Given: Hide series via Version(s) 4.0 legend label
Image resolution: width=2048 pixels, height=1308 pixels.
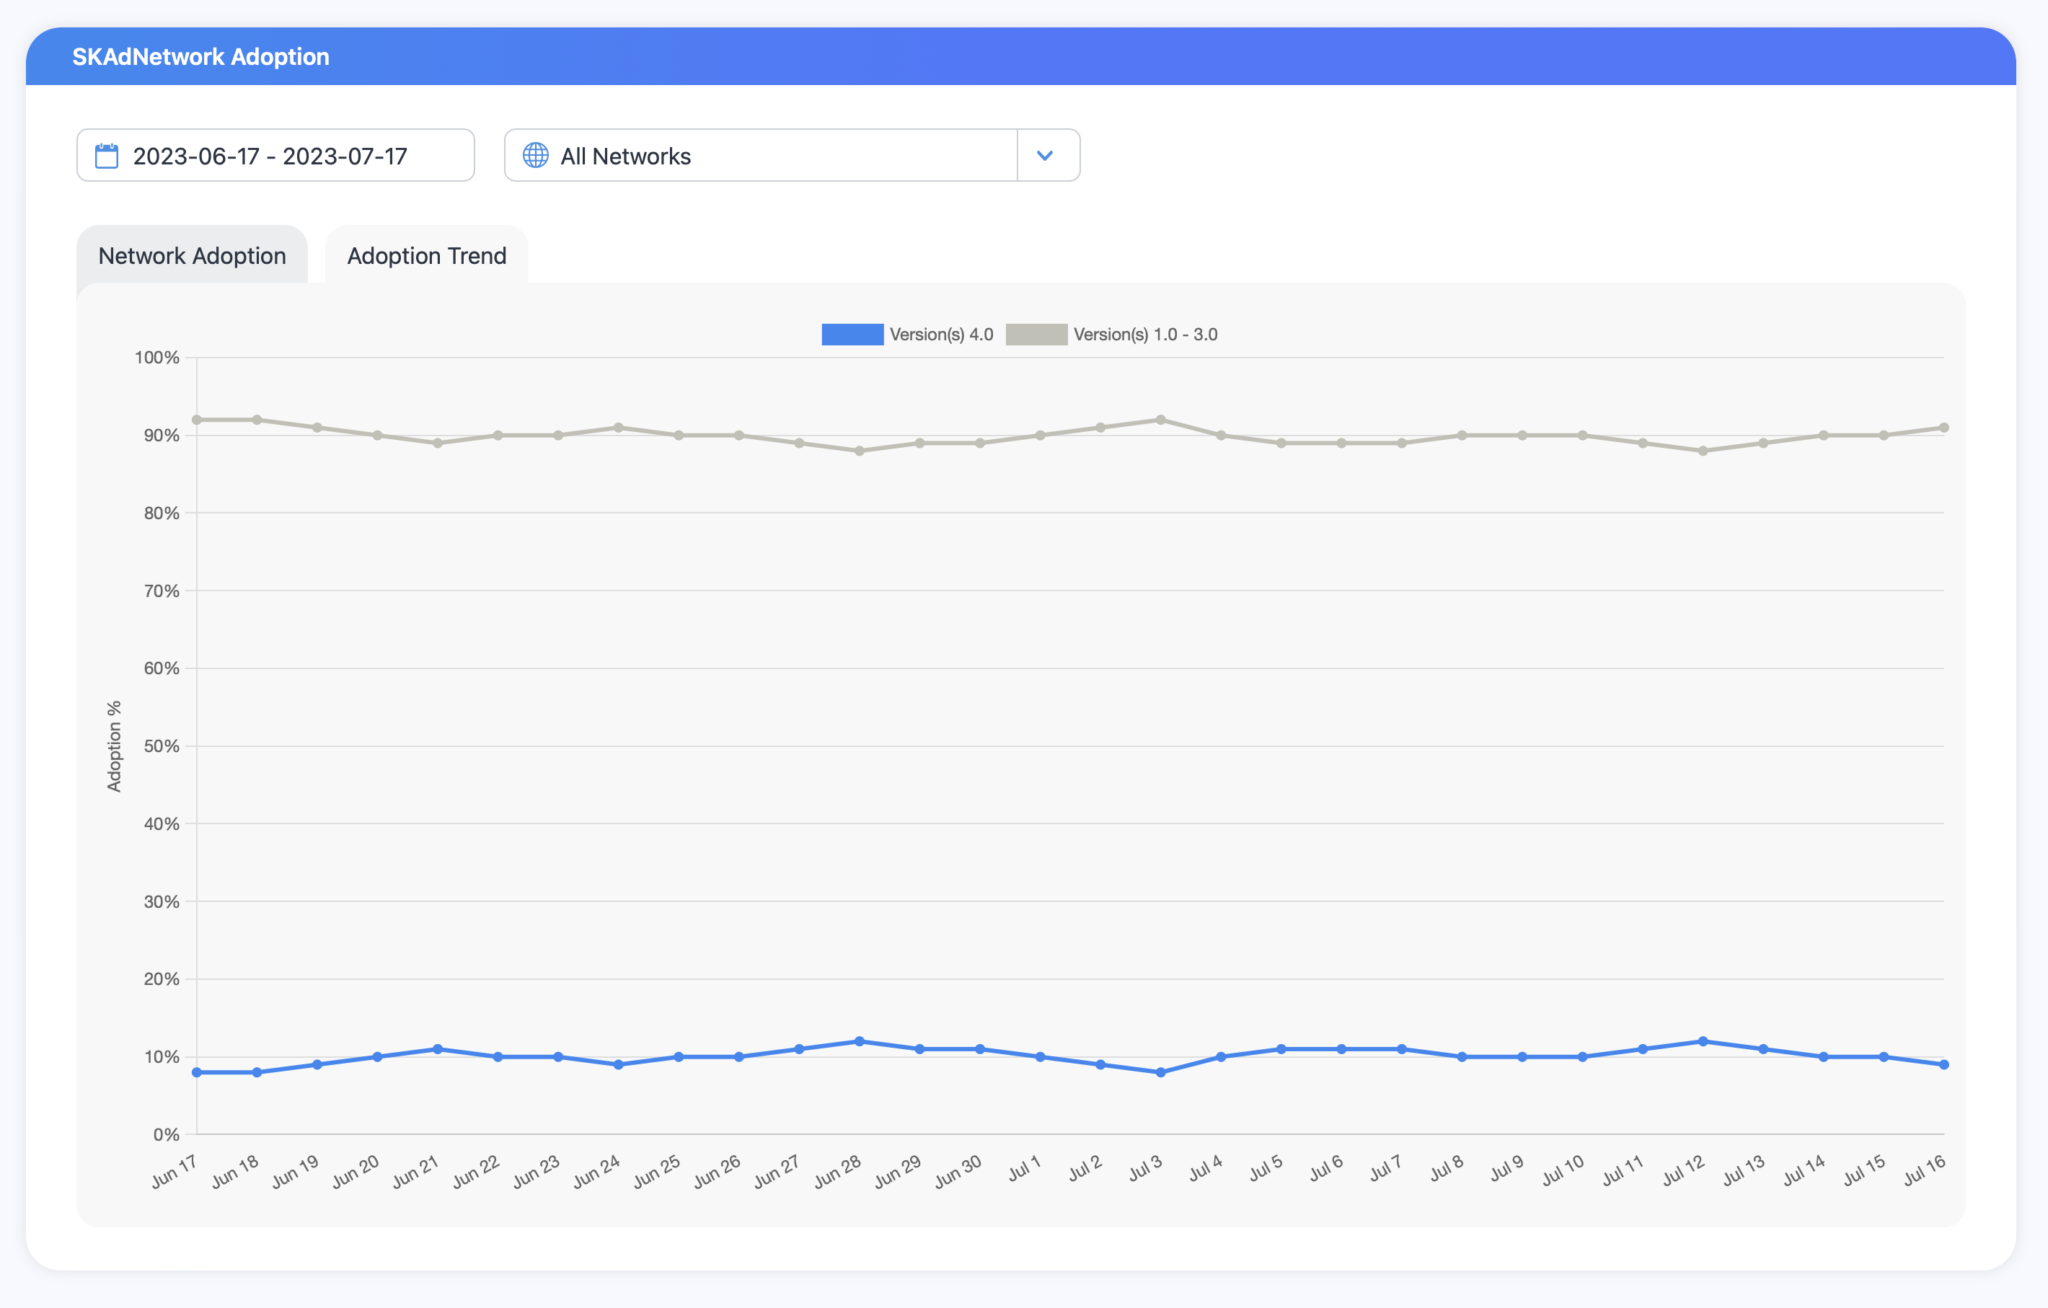Looking at the screenshot, I should [x=941, y=335].
